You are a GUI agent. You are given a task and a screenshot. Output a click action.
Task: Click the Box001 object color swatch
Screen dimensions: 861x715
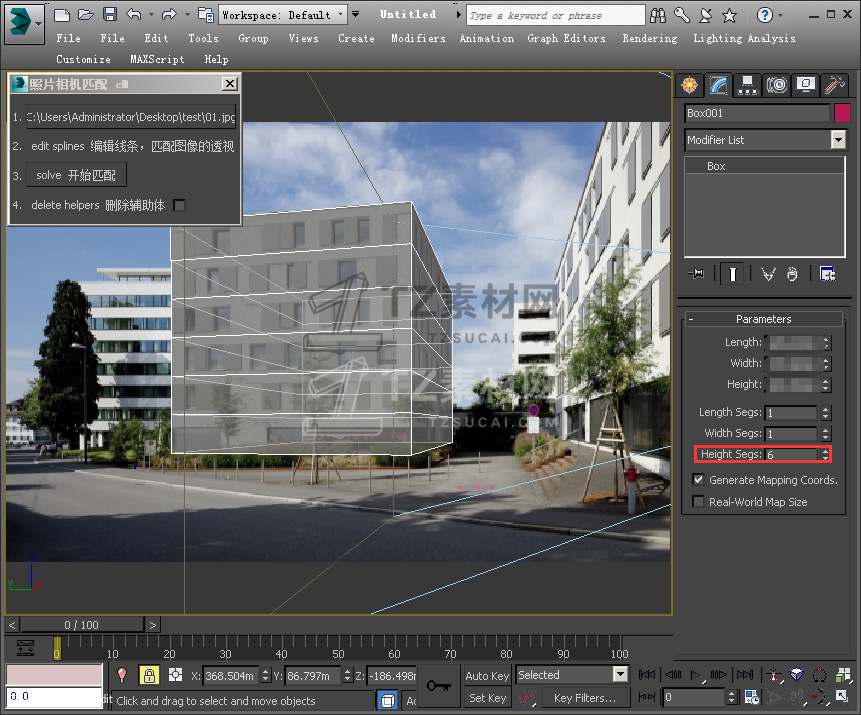click(x=842, y=113)
